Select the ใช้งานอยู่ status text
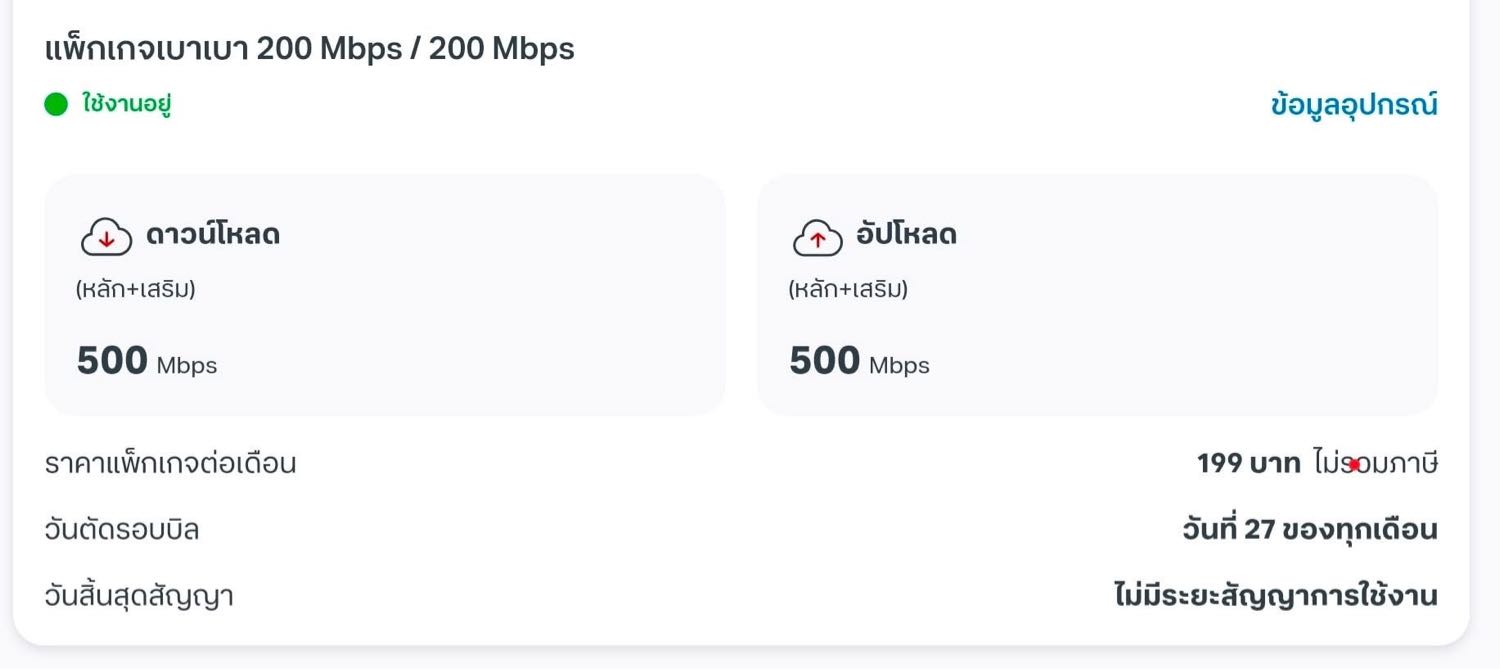 coord(127,104)
